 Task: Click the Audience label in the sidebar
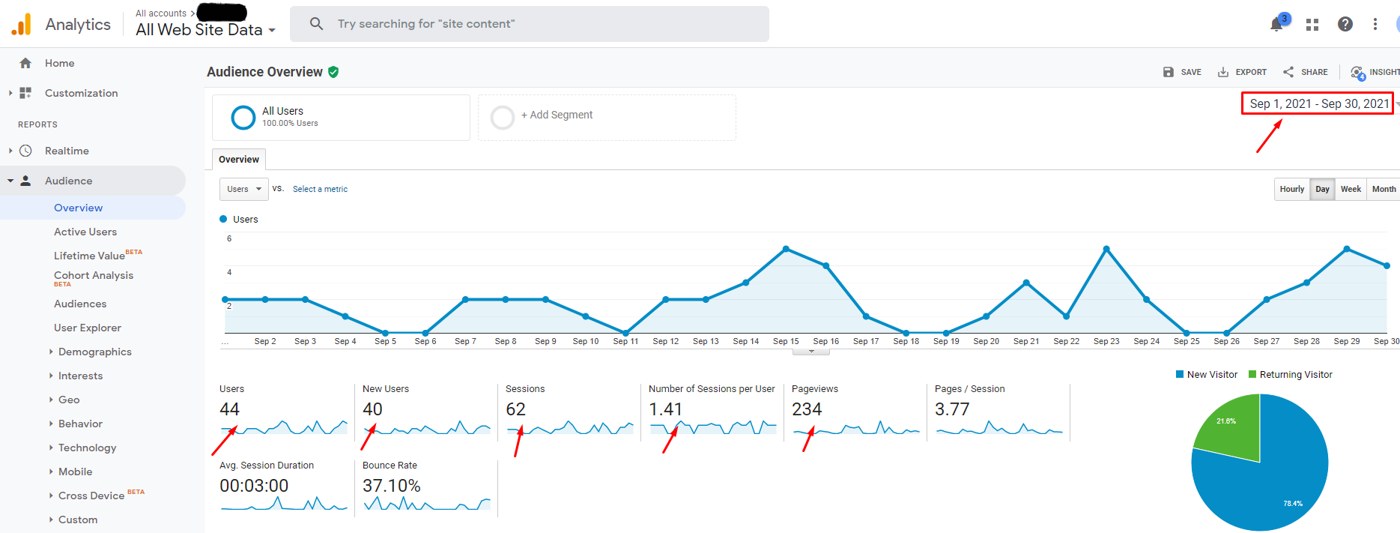point(68,181)
